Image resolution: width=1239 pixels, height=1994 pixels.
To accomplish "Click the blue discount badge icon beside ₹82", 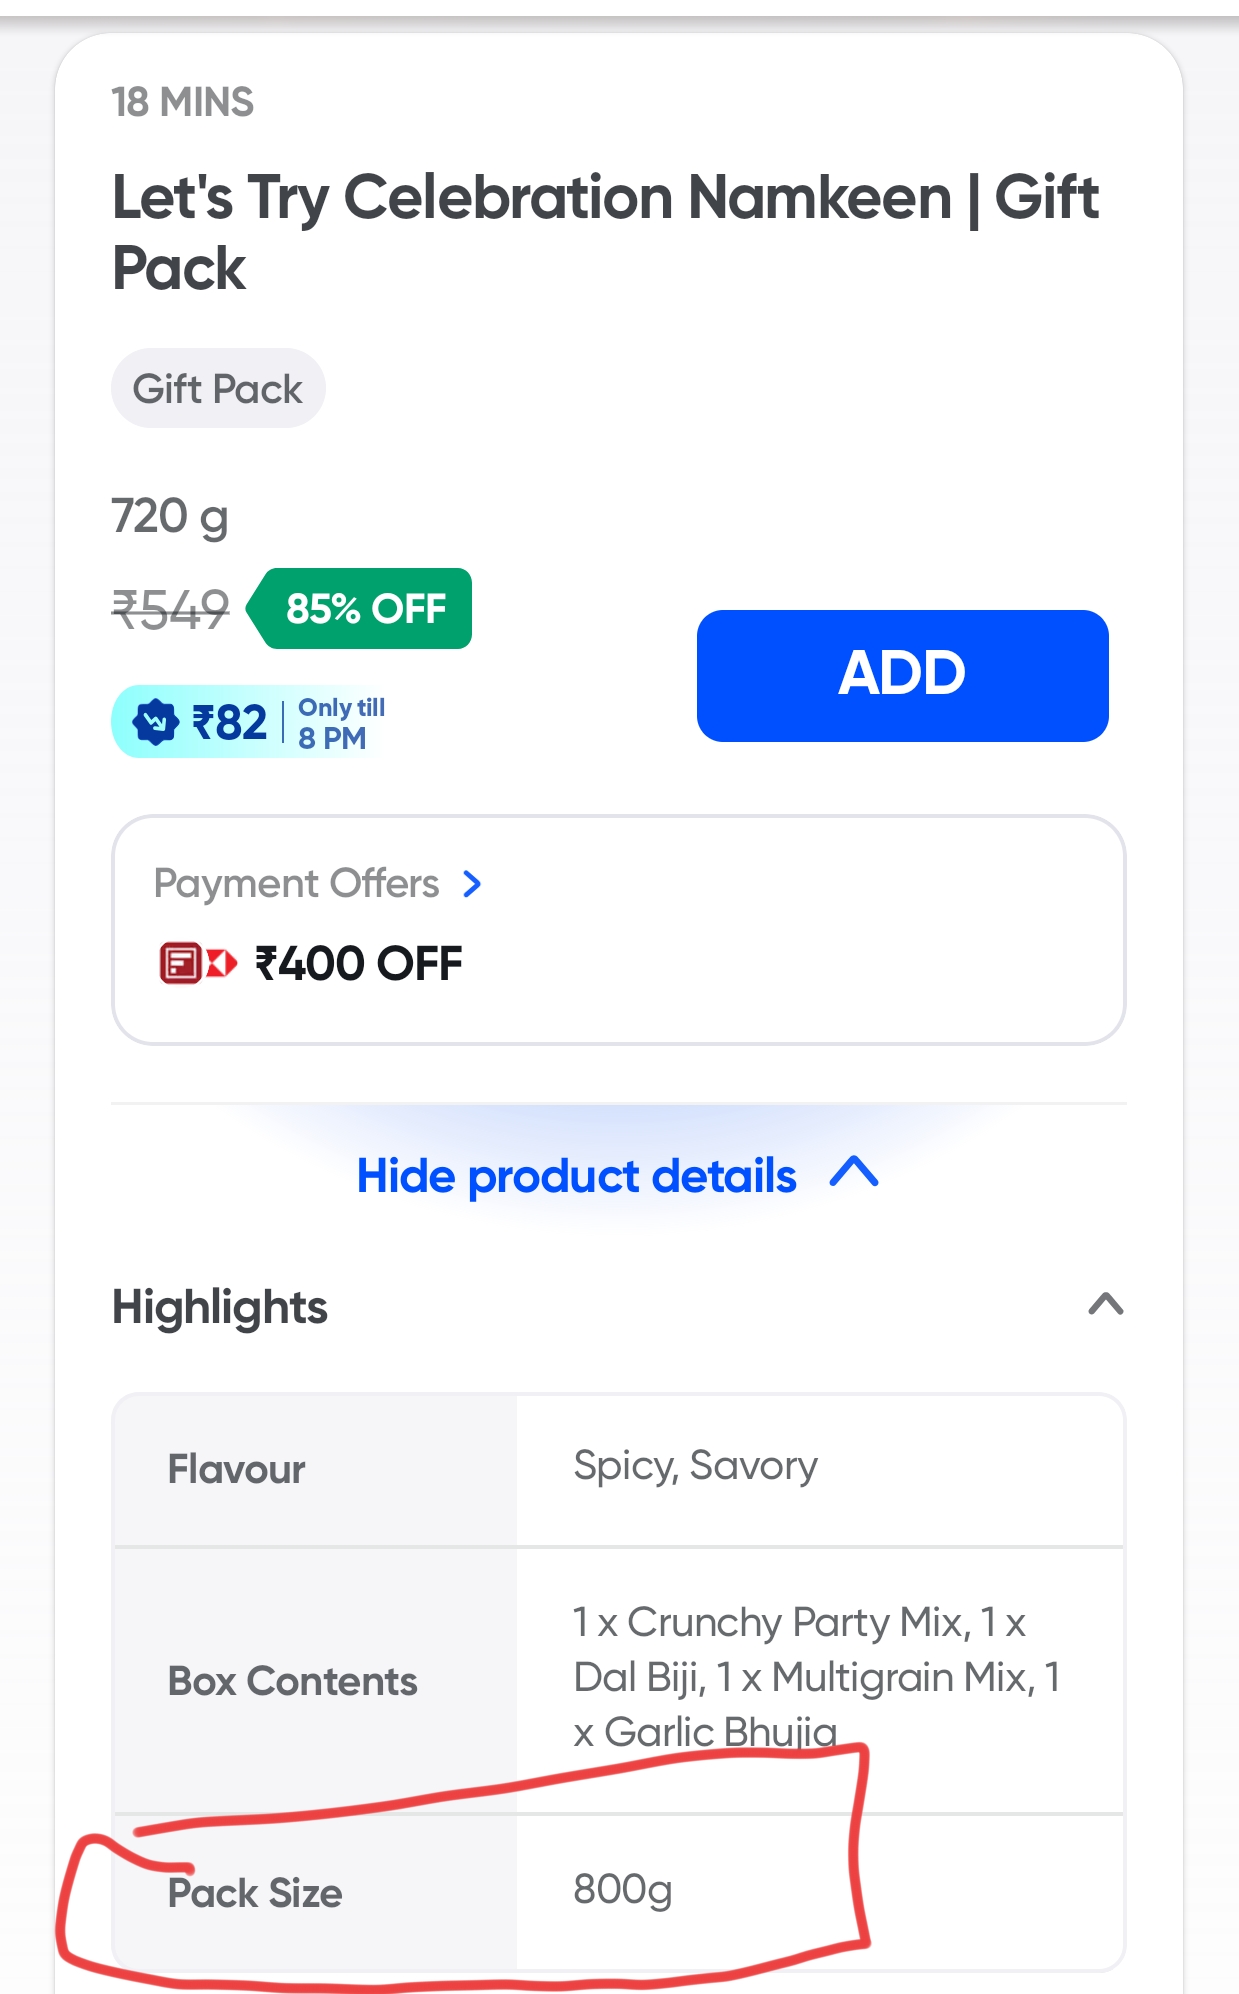I will pyautogui.click(x=156, y=722).
